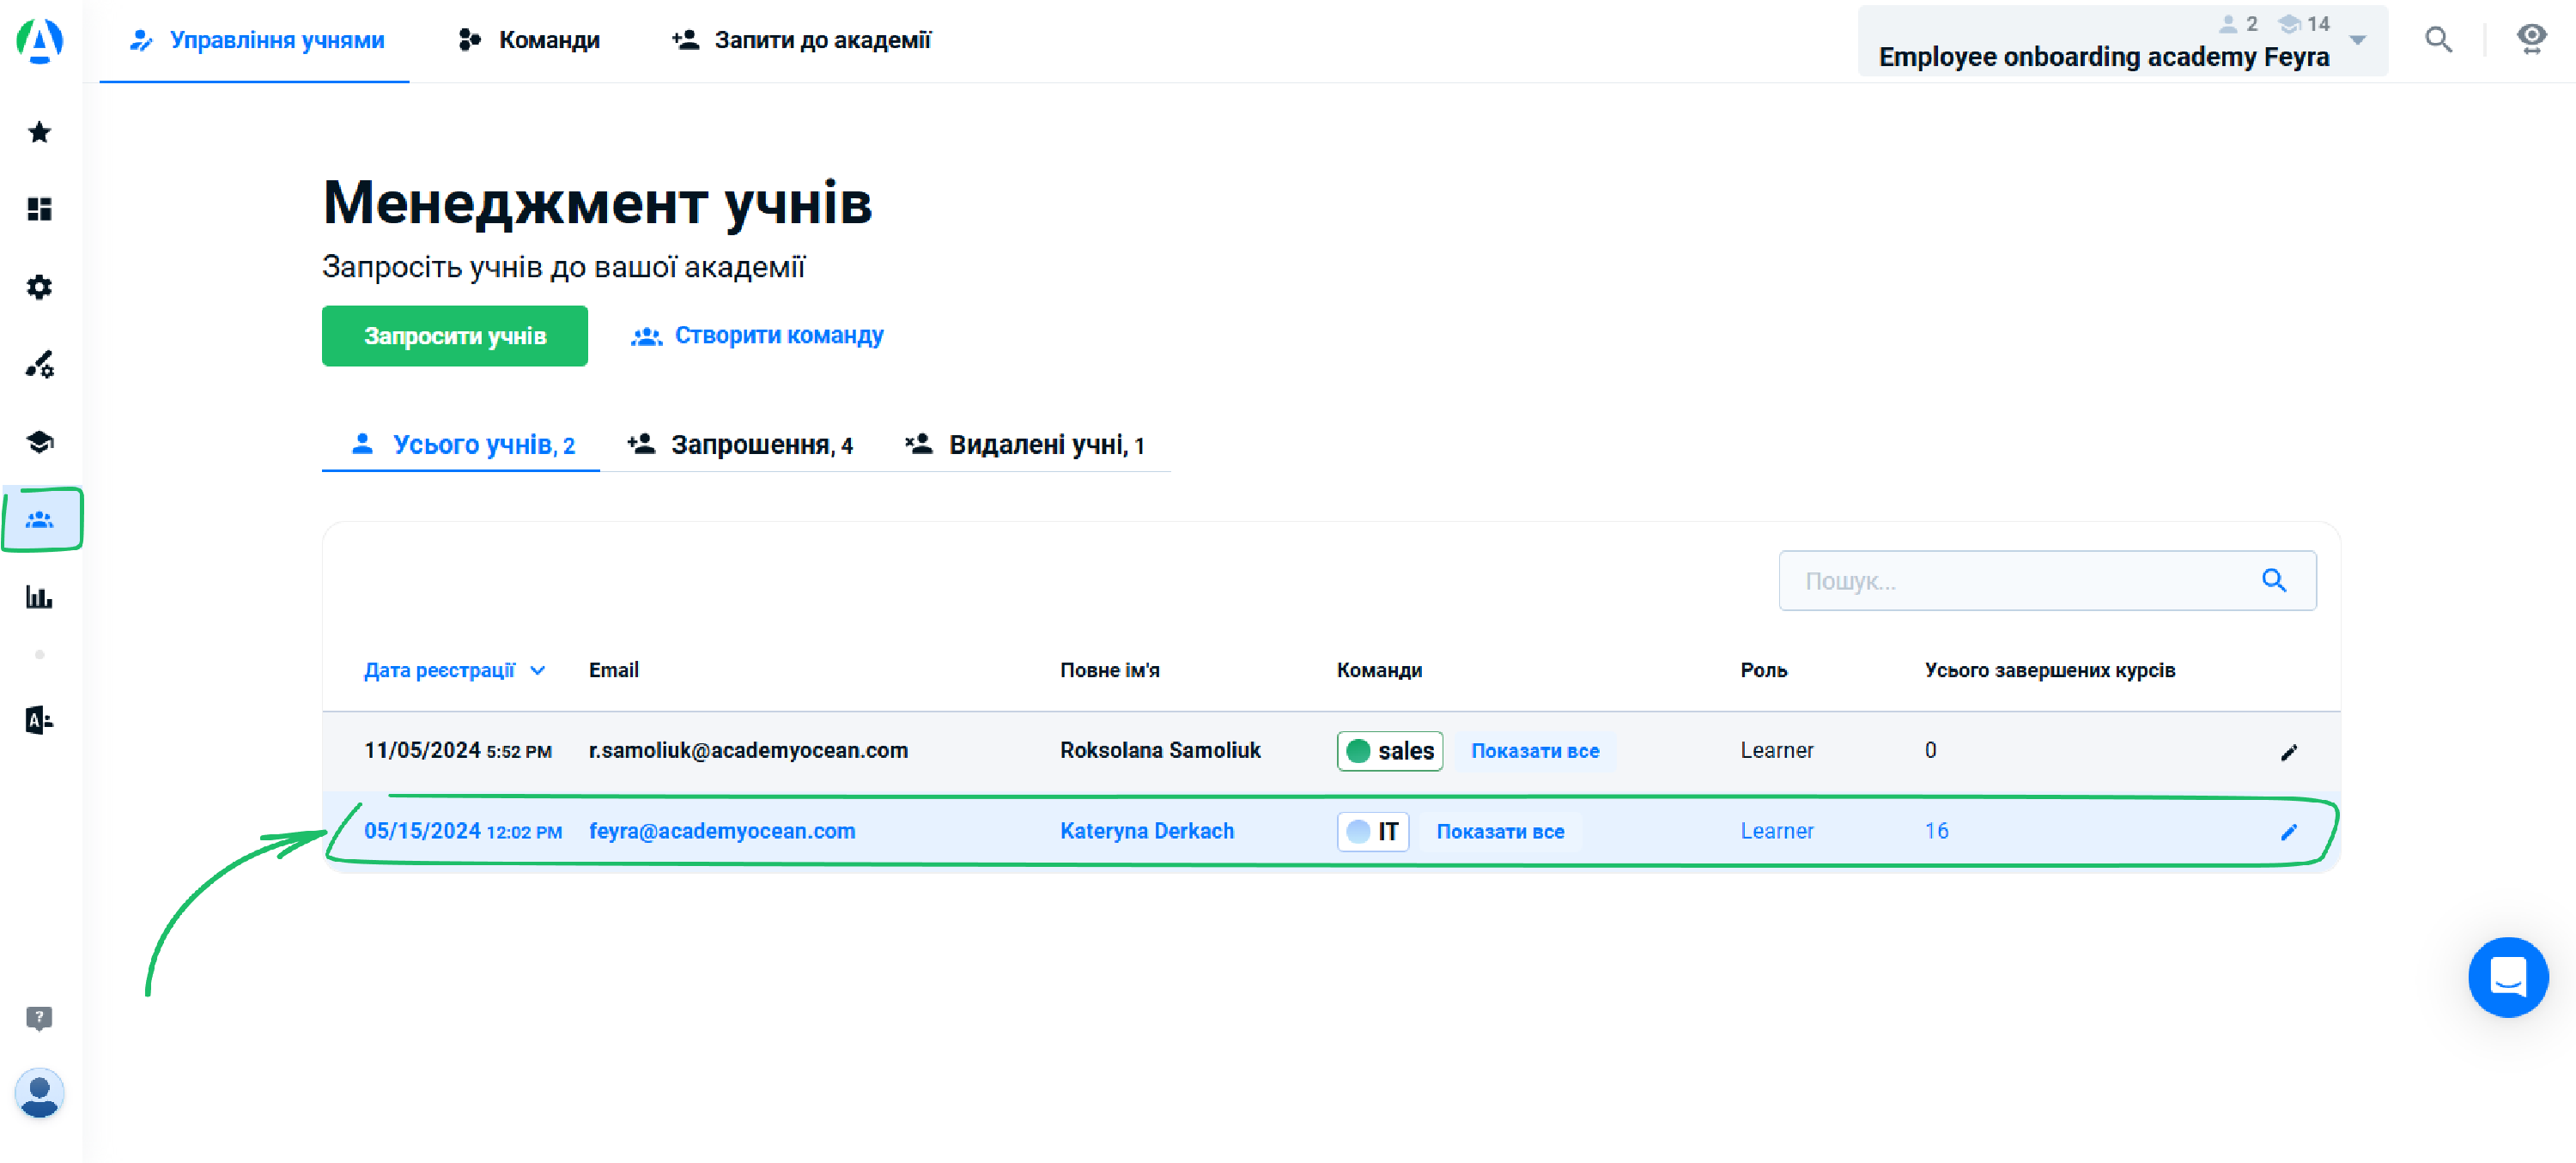The width and height of the screenshot is (2576, 1163).
Task: Click Команди column header
Action: pyautogui.click(x=1379, y=670)
